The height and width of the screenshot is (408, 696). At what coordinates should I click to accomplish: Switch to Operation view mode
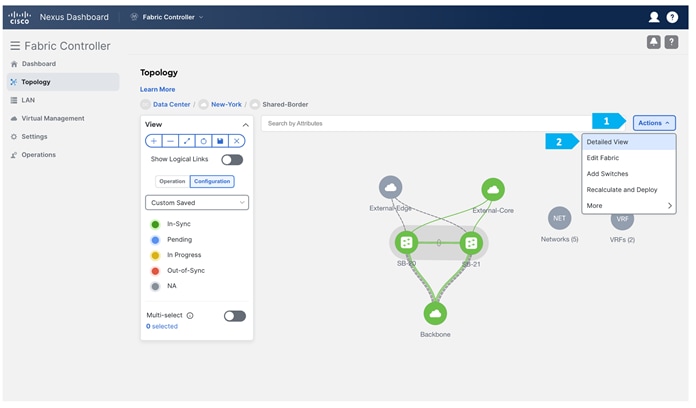[x=172, y=182]
